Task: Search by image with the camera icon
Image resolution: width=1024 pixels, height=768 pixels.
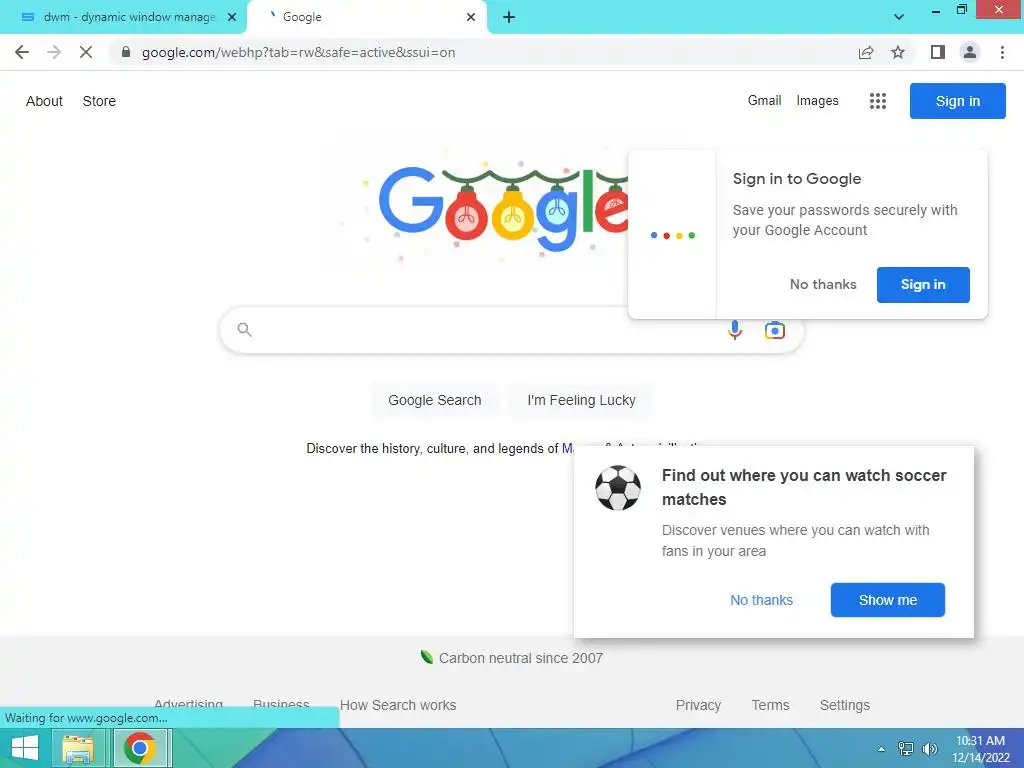Action: [x=775, y=330]
